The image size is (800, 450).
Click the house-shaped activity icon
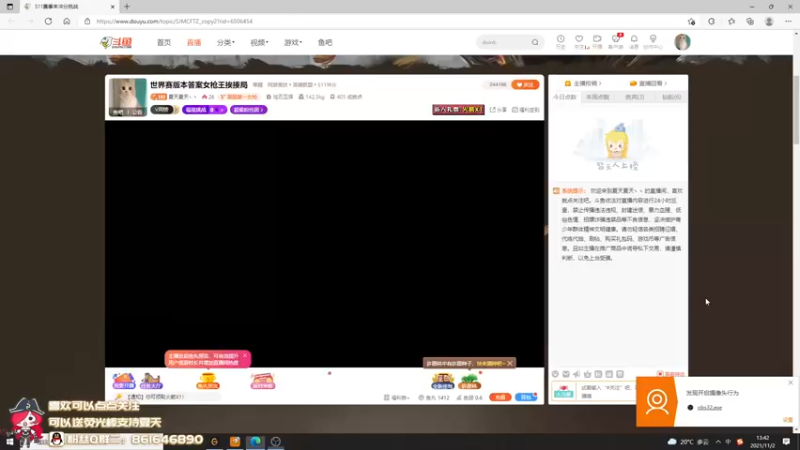pyautogui.click(x=123, y=381)
